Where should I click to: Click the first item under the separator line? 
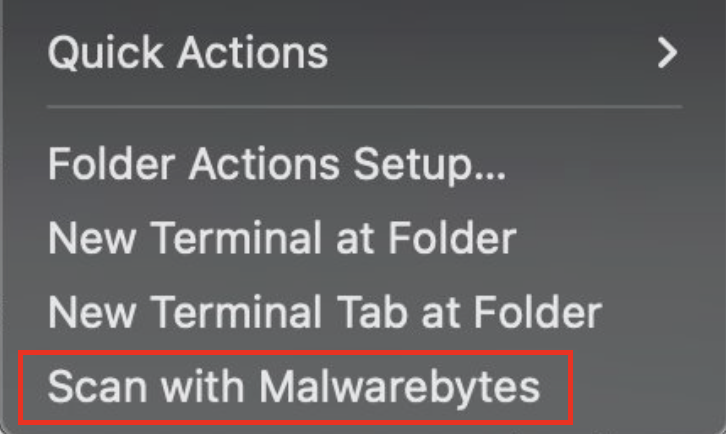click(277, 164)
